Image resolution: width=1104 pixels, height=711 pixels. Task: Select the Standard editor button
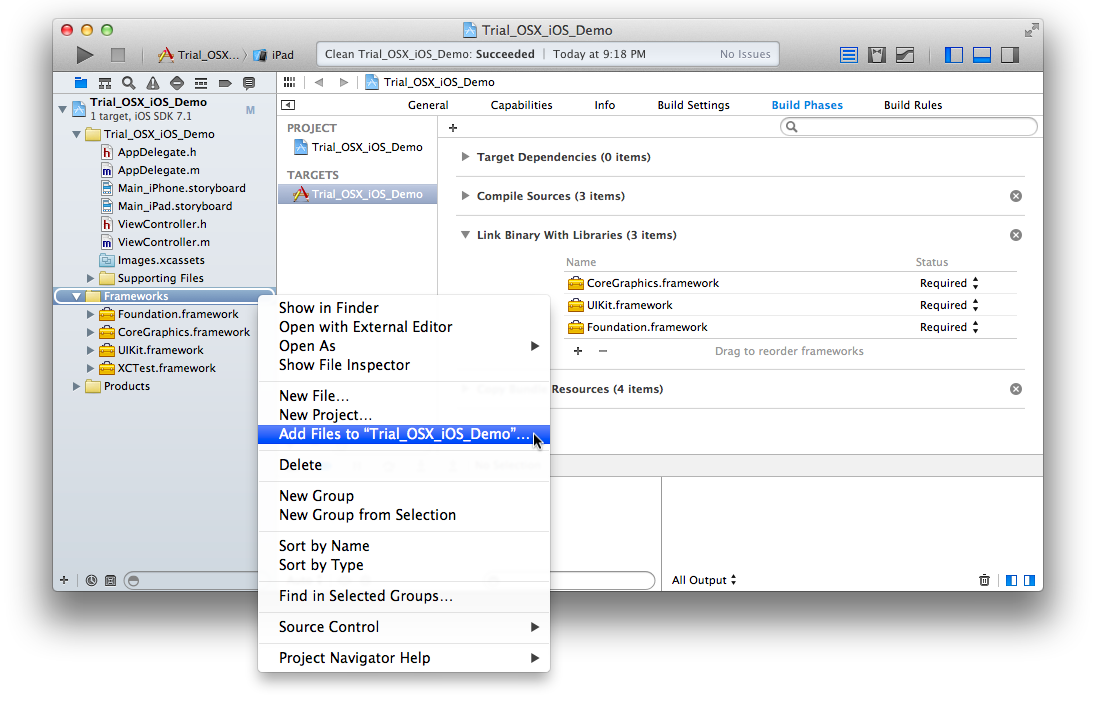click(849, 55)
